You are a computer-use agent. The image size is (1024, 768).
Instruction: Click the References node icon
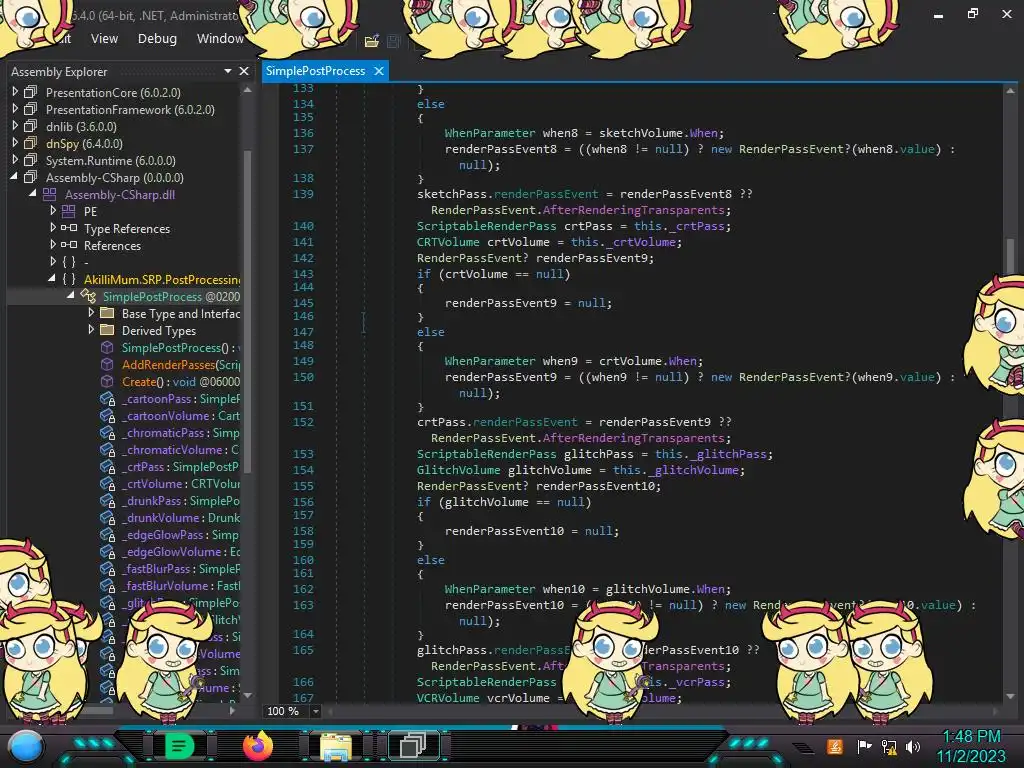(x=69, y=245)
